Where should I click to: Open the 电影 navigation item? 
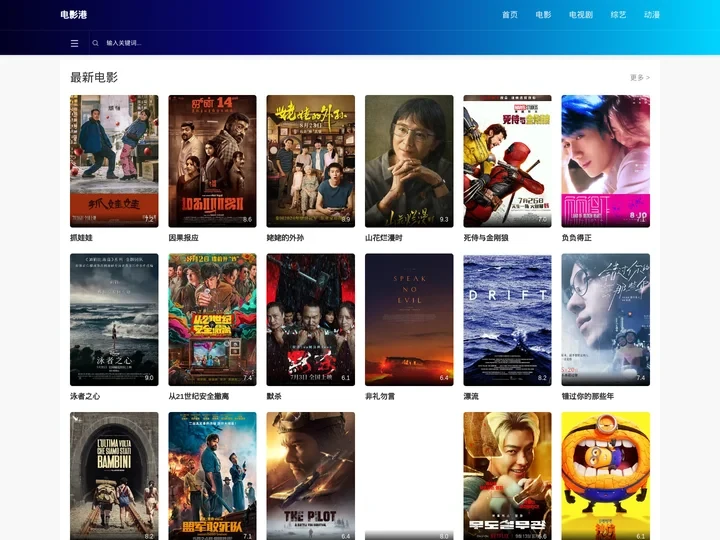click(x=543, y=15)
